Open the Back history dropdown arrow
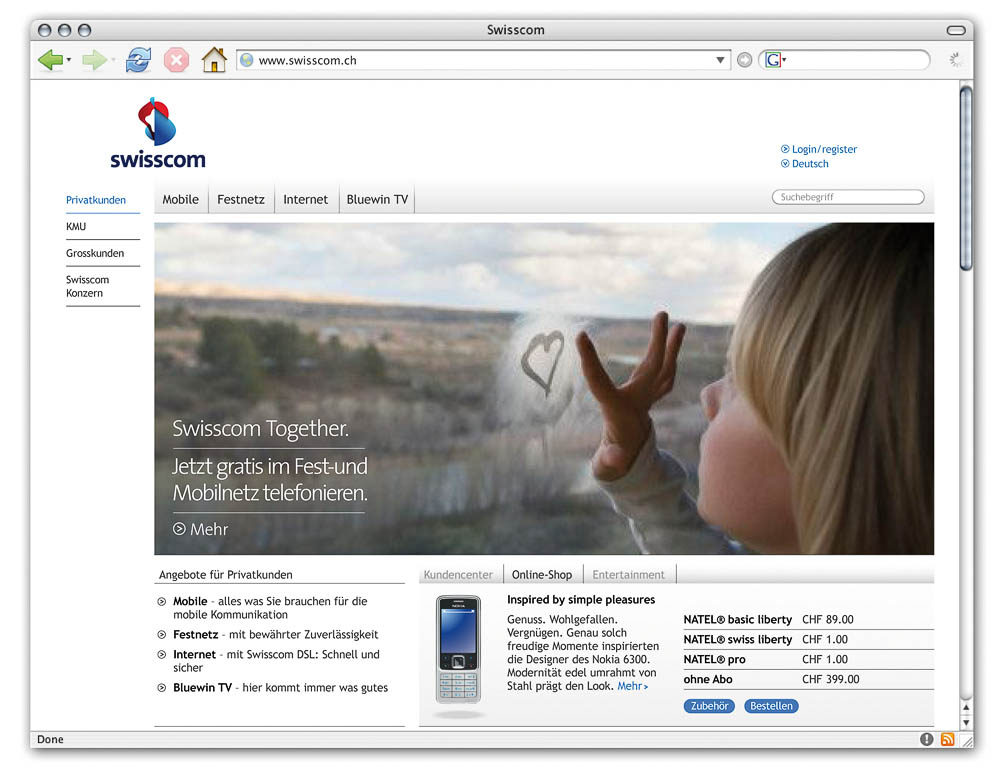Screen dimensions: 1000x768 tap(69, 60)
